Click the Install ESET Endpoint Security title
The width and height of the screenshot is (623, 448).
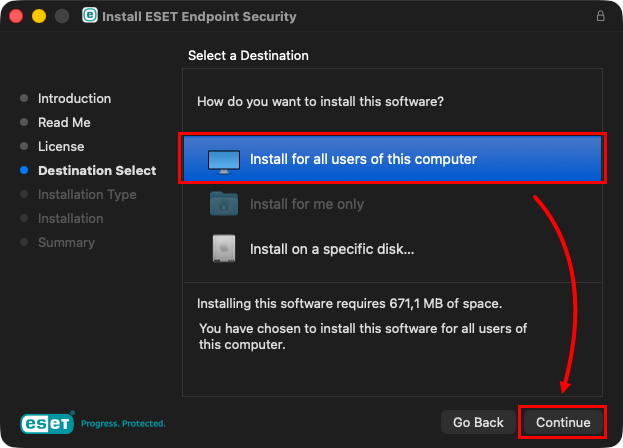(199, 17)
